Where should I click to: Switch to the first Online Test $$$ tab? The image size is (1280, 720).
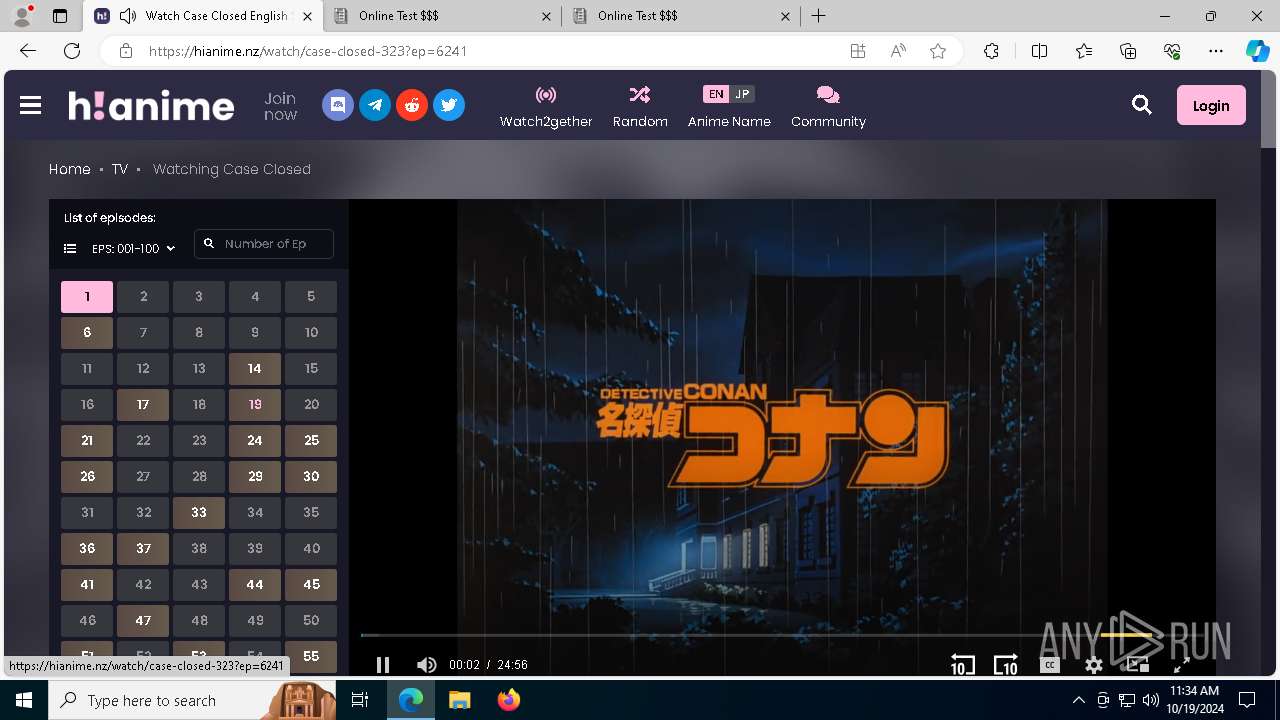[x=443, y=16]
